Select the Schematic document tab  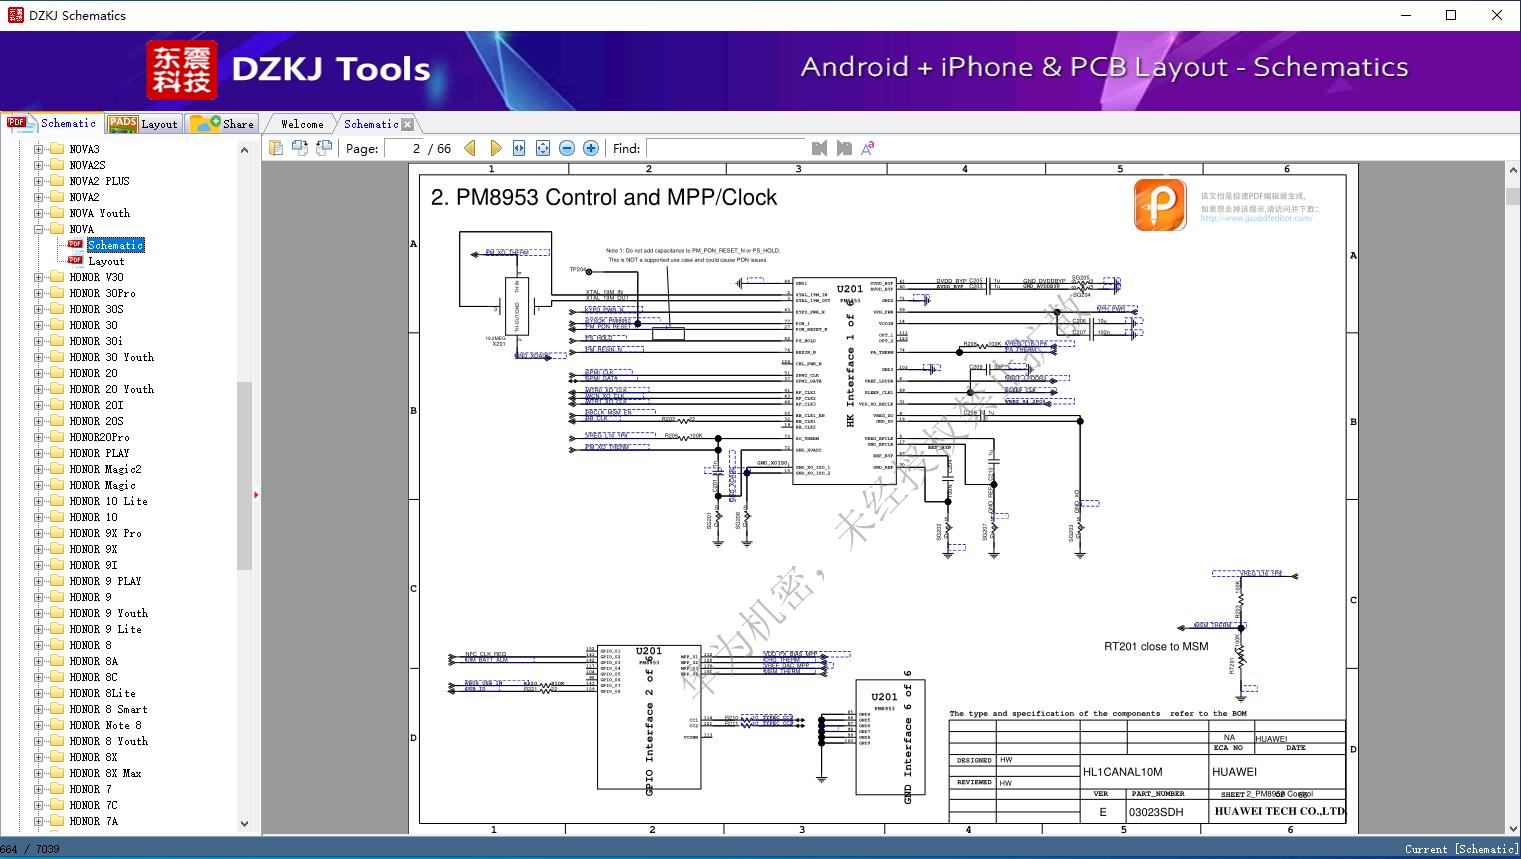click(371, 125)
